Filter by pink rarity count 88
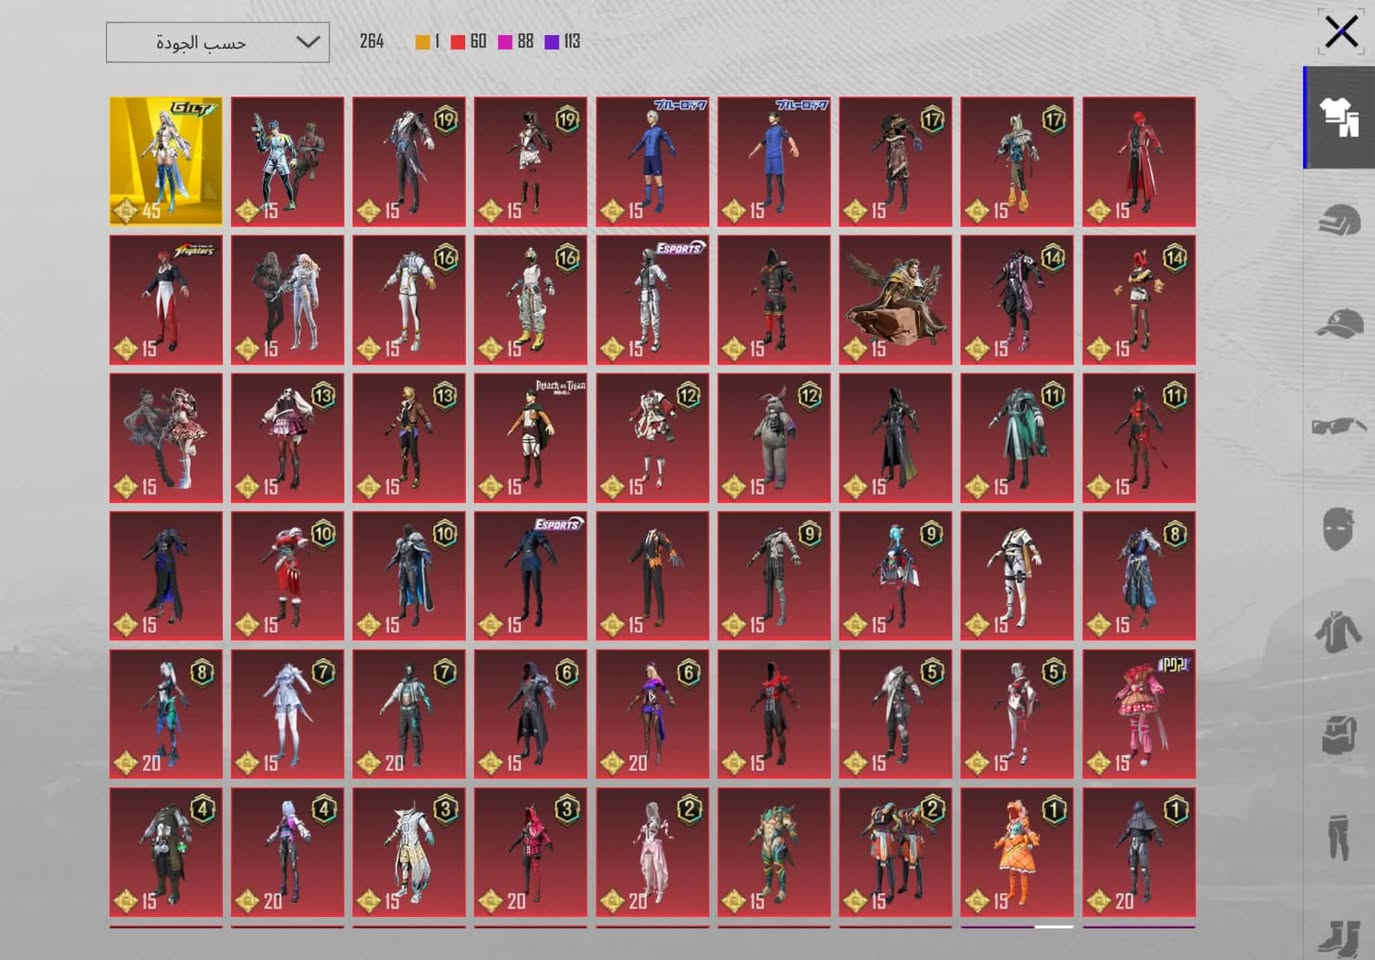Screen dimensions: 1375x960 516,42
